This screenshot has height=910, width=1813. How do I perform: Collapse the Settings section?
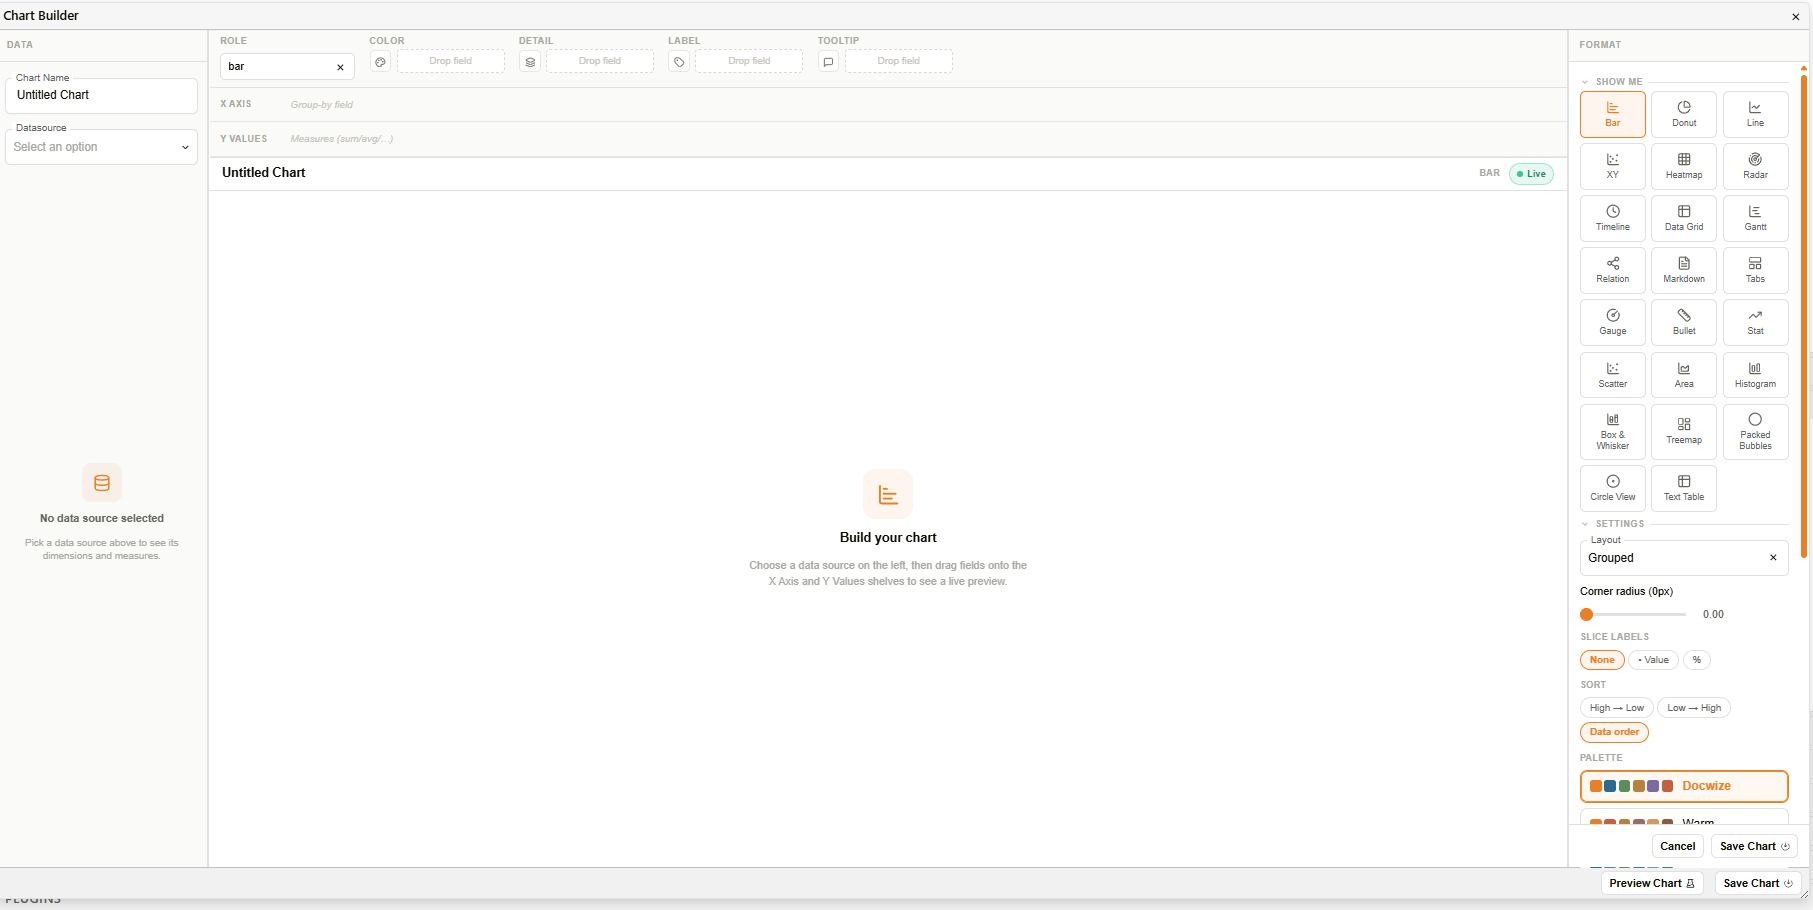click(x=1585, y=524)
